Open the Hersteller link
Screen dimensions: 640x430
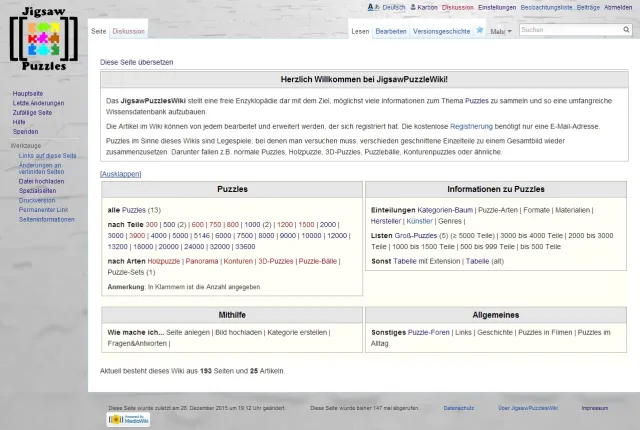point(386,221)
